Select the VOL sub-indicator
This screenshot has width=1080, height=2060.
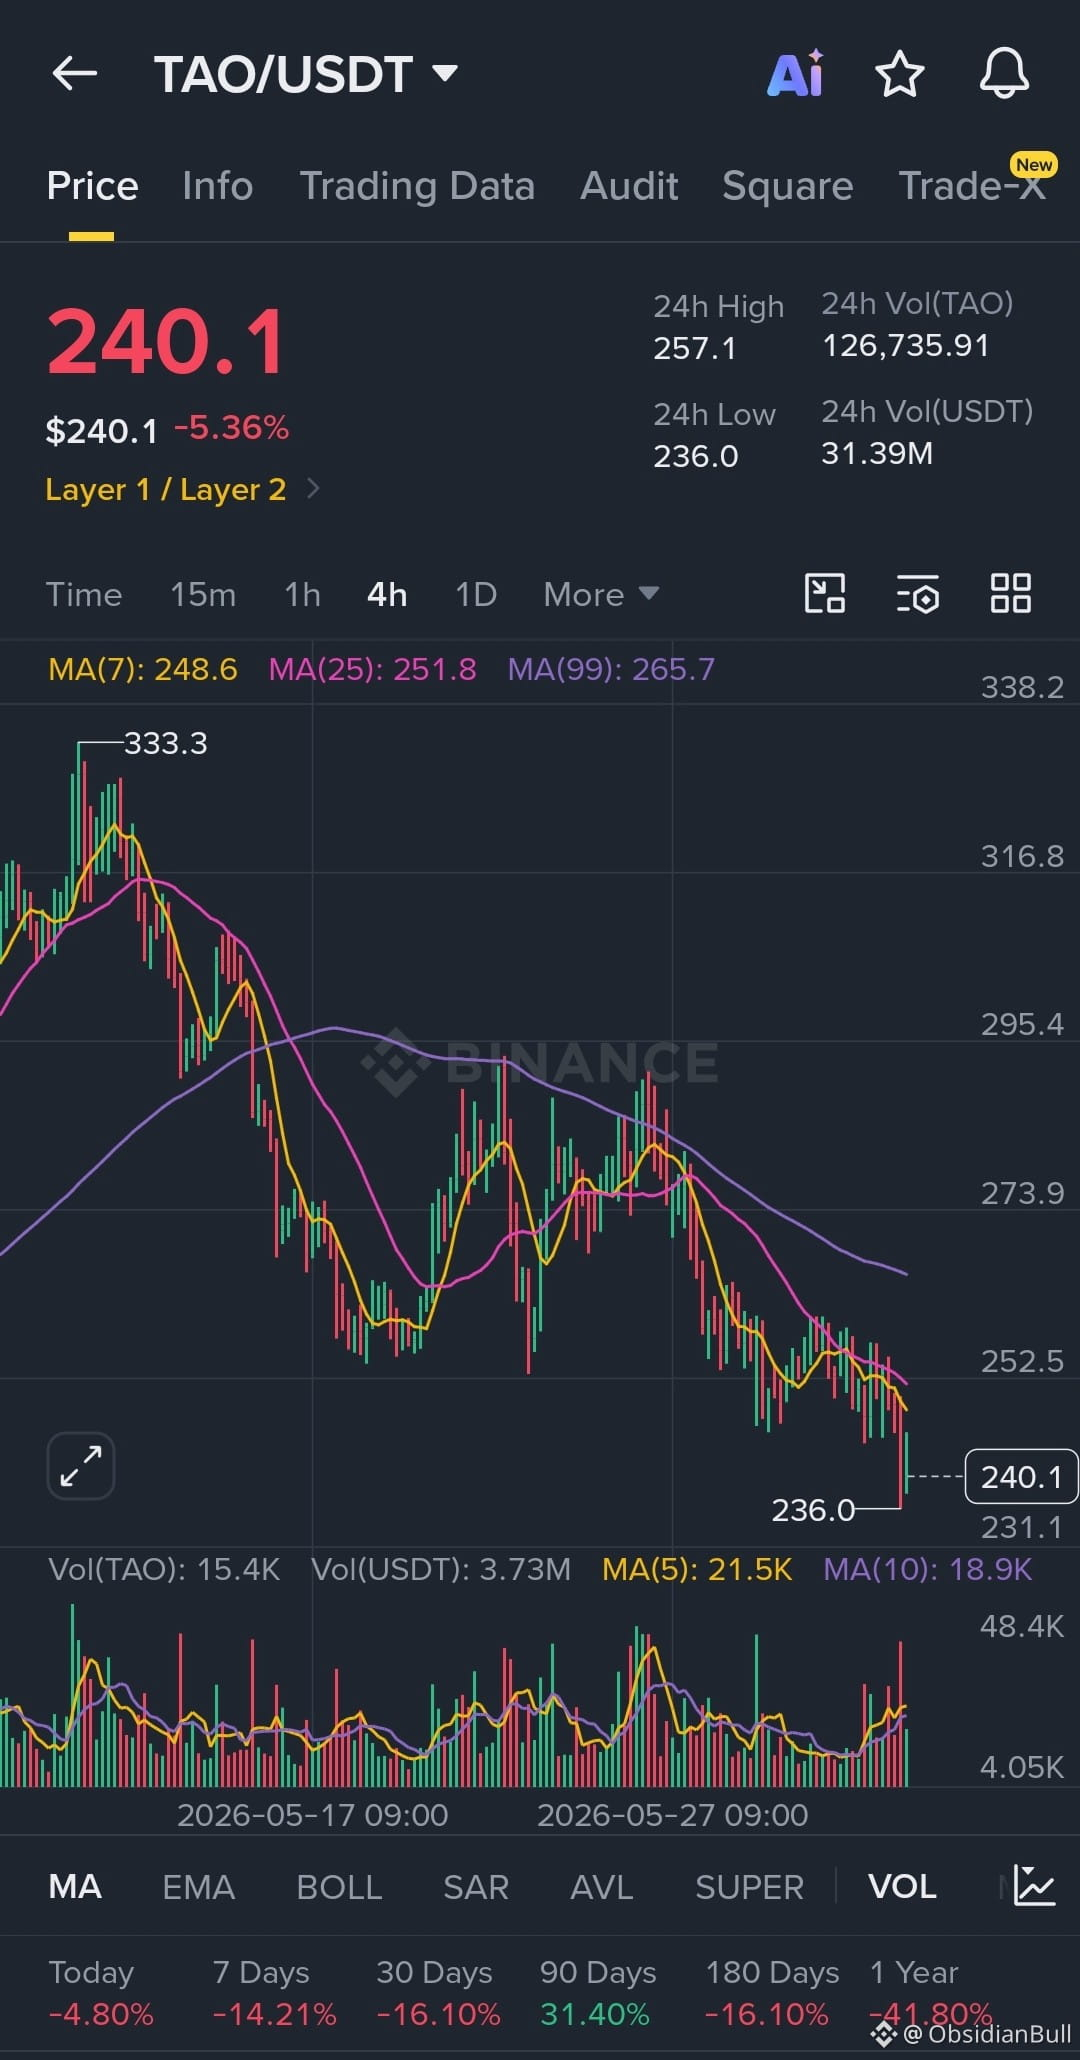[902, 1887]
